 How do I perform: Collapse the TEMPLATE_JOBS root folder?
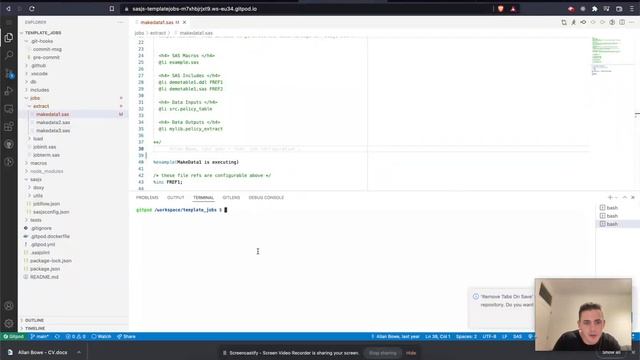click(43, 33)
